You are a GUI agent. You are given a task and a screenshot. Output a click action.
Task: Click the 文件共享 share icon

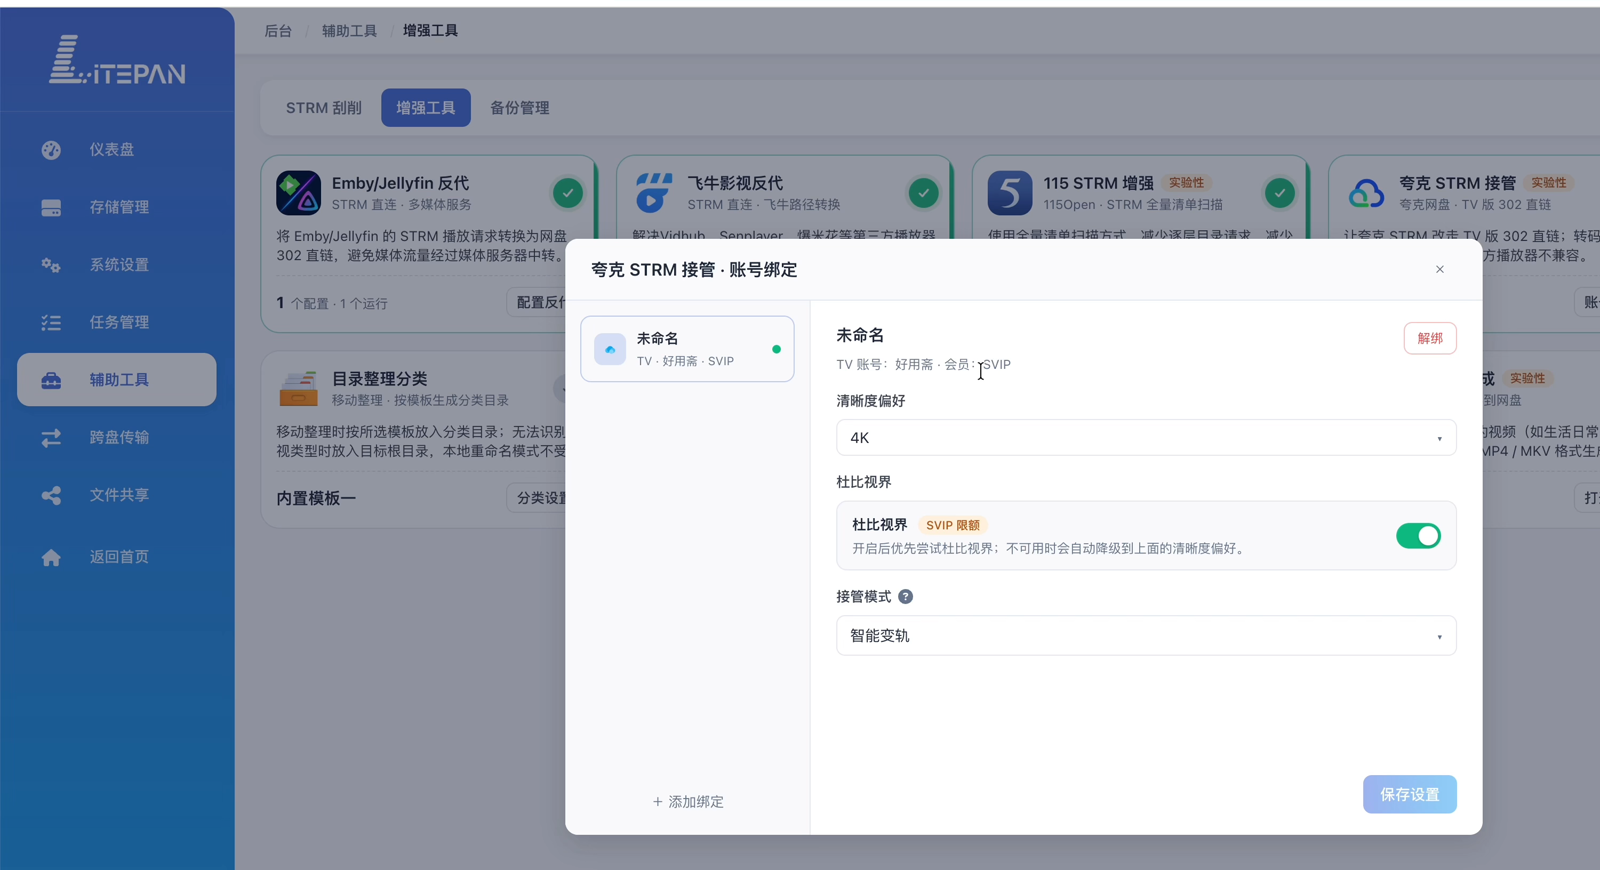(x=51, y=495)
